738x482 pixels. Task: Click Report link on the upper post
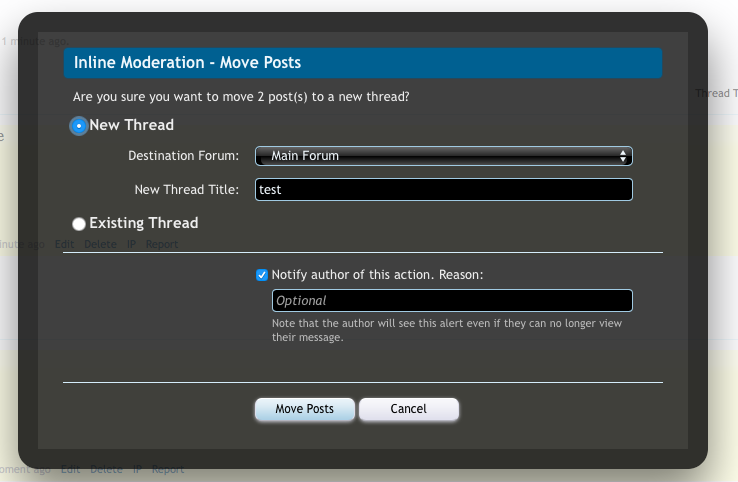click(162, 244)
